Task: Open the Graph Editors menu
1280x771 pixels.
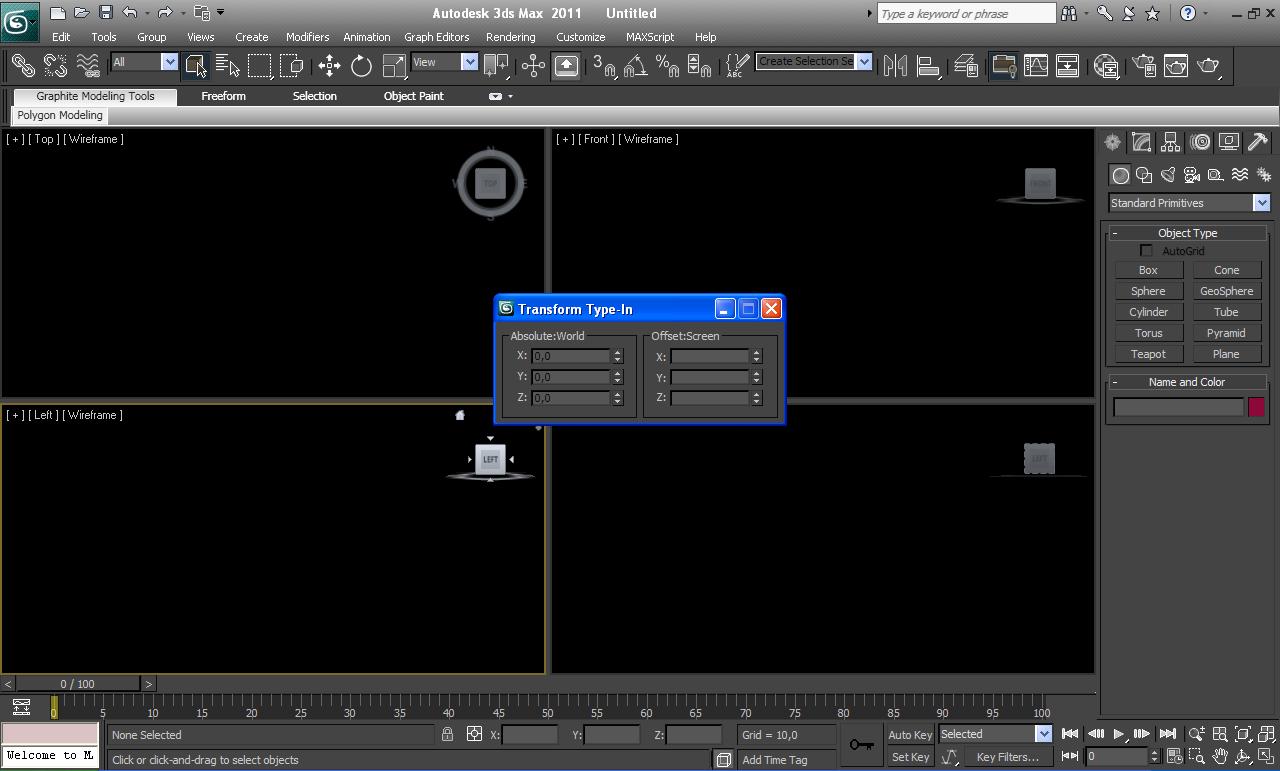Action: (436, 37)
